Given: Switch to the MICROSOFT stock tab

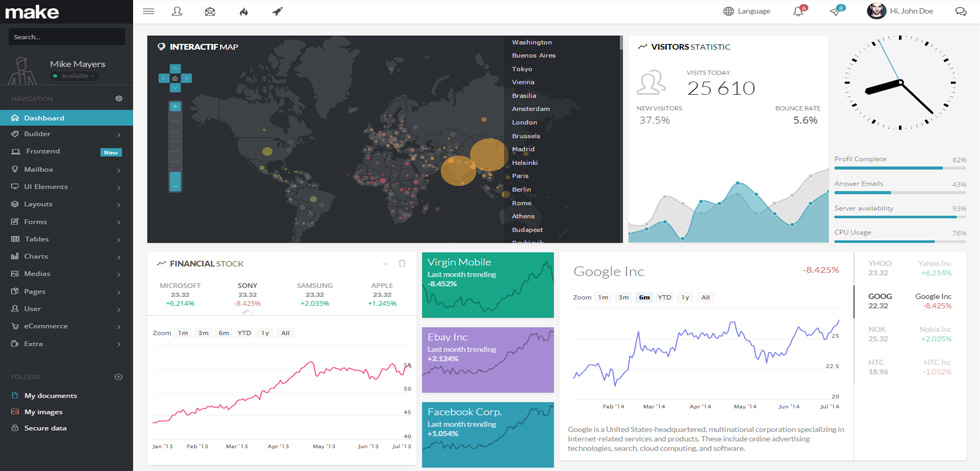Looking at the screenshot, I should [x=180, y=294].
